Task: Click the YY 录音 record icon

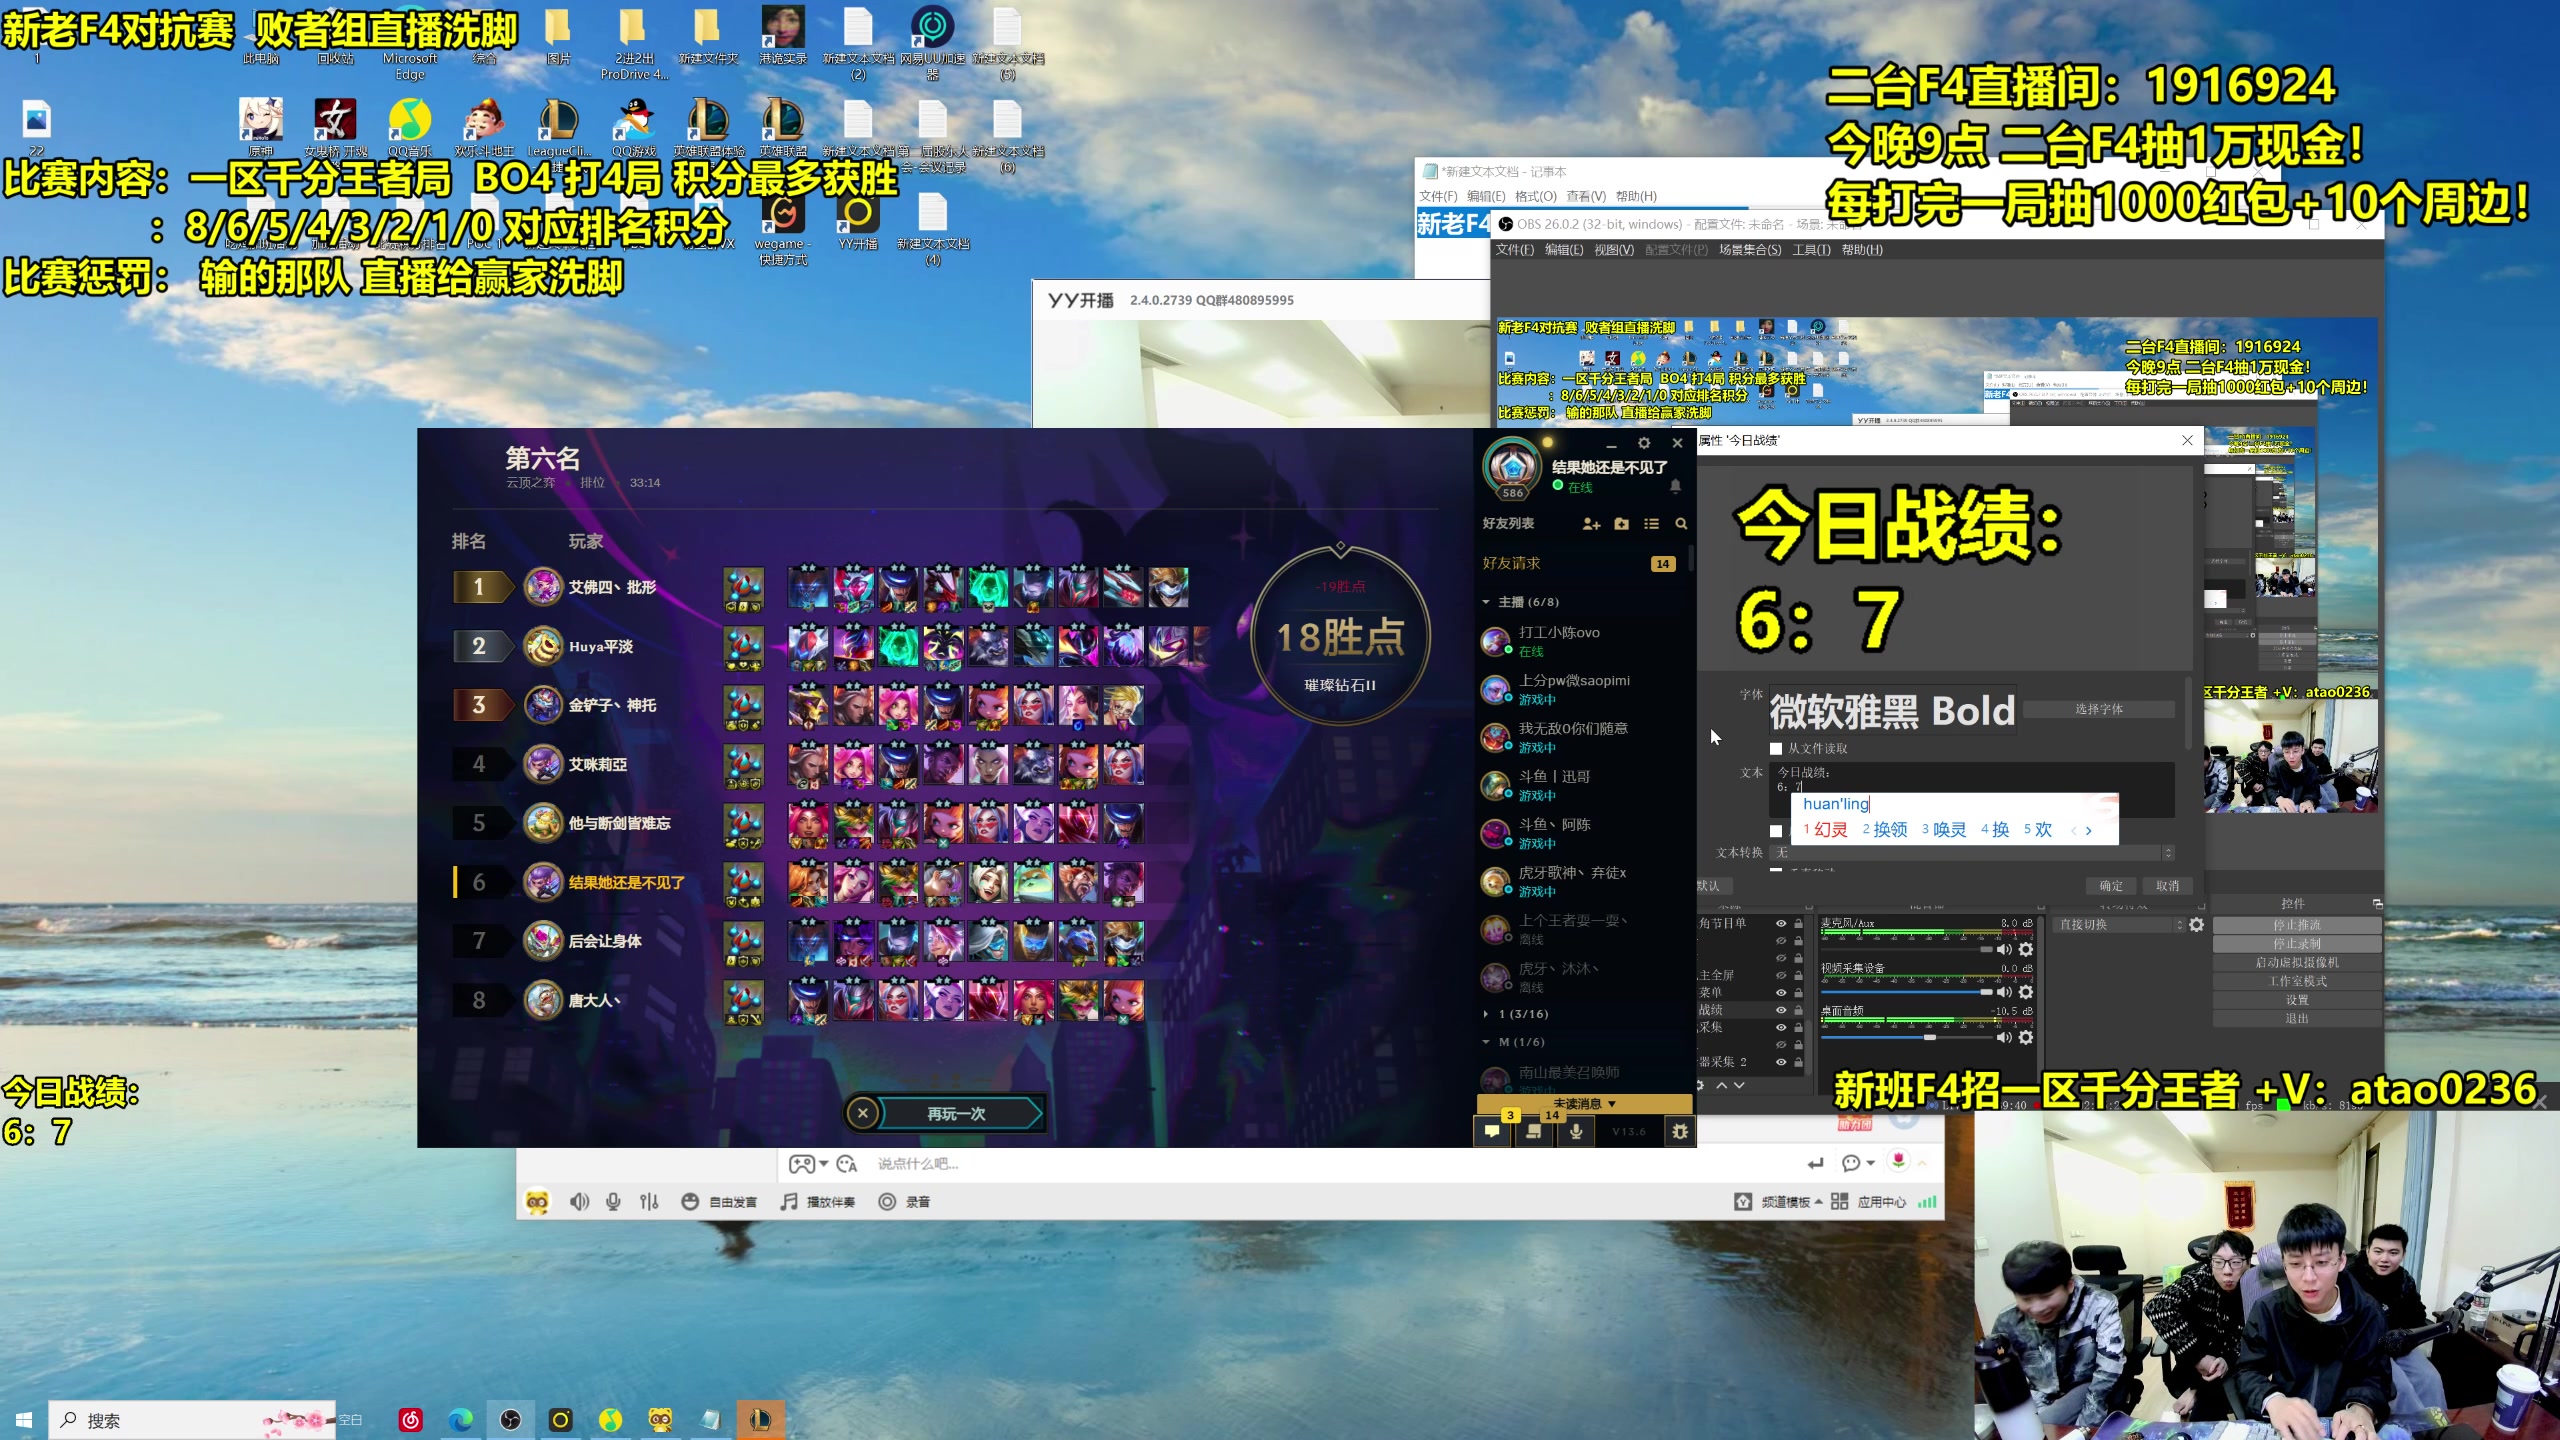Action: (887, 1202)
